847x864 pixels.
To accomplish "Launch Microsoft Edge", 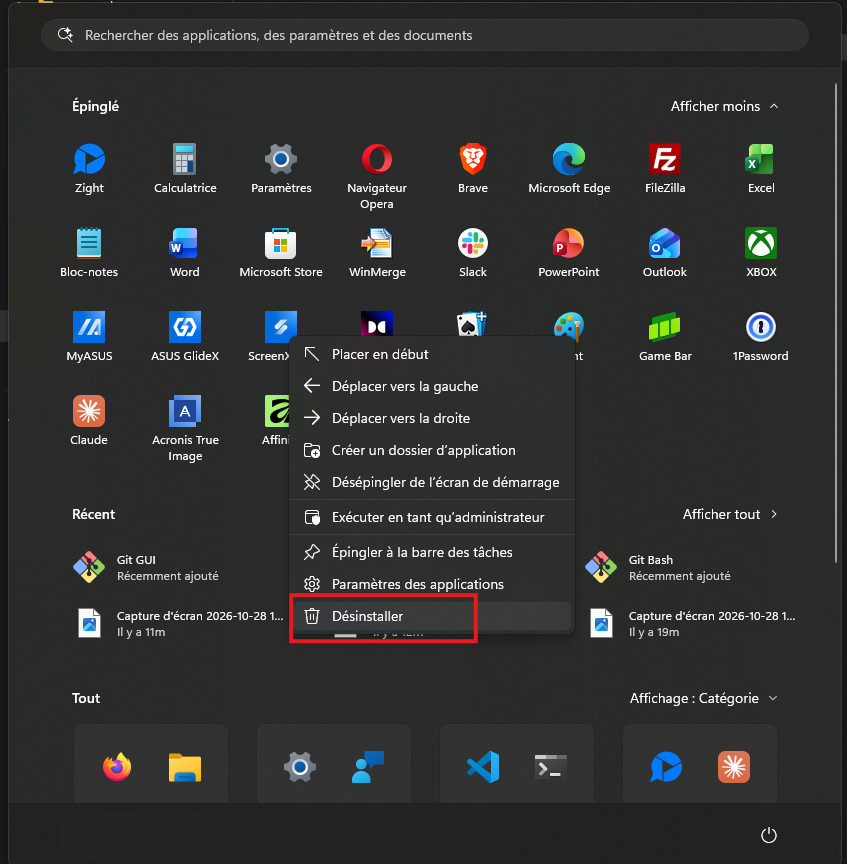I will tap(569, 168).
